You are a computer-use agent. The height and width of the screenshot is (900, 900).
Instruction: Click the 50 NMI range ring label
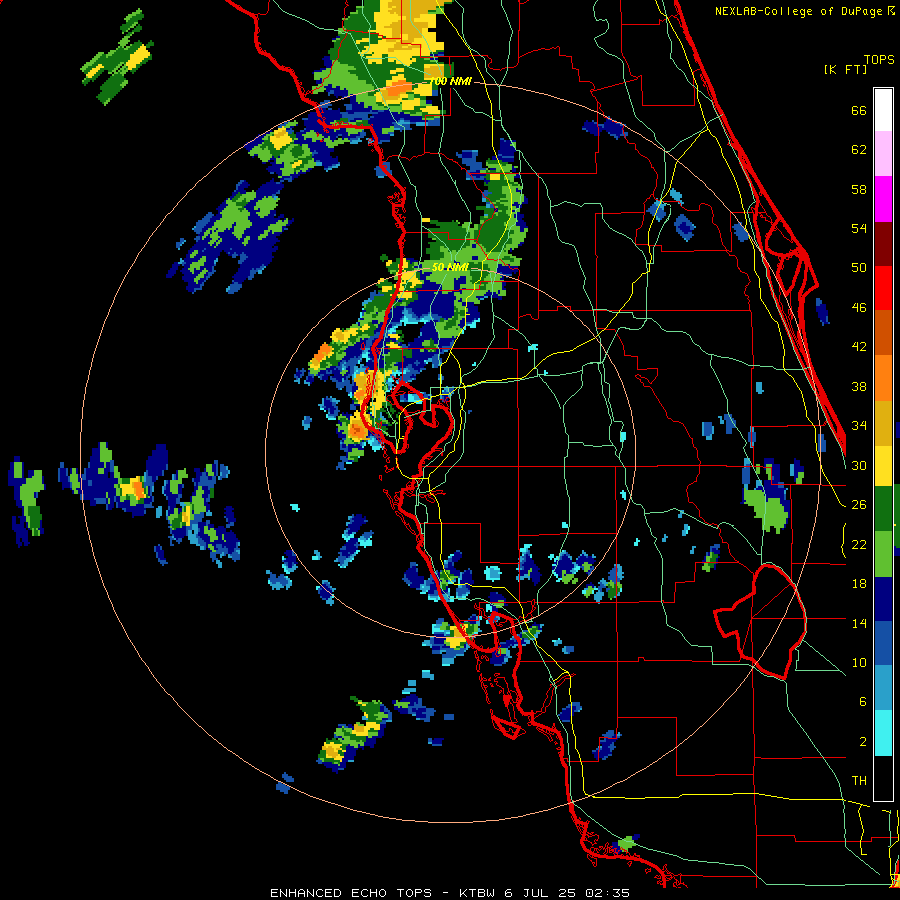point(450,267)
